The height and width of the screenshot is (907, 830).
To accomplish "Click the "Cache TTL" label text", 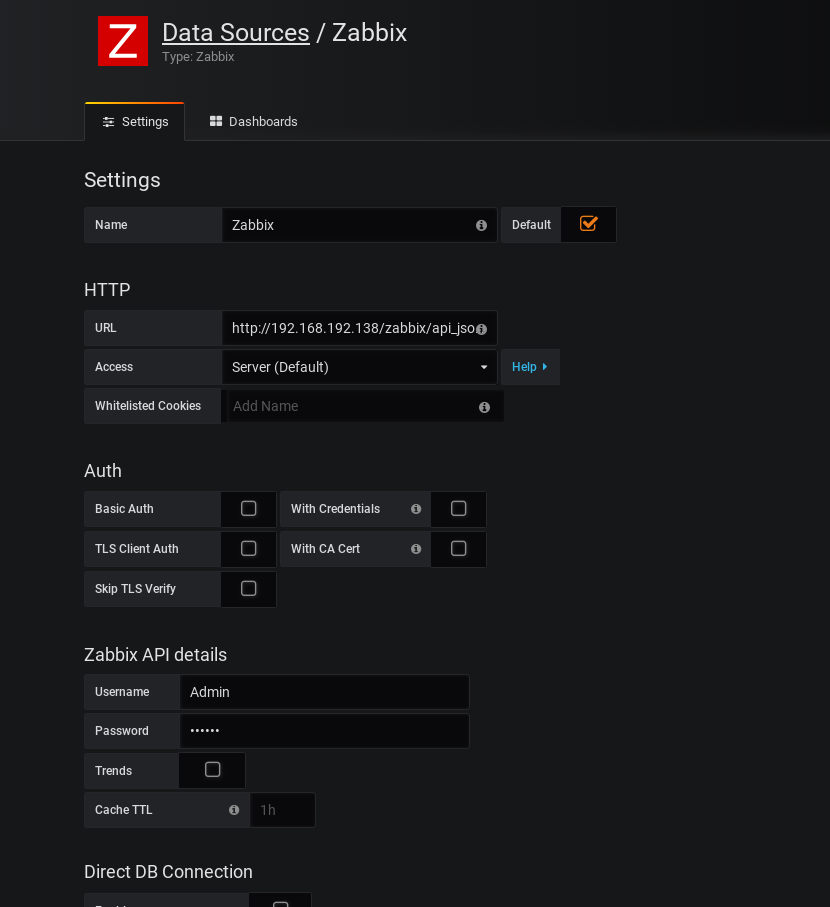I will point(124,810).
